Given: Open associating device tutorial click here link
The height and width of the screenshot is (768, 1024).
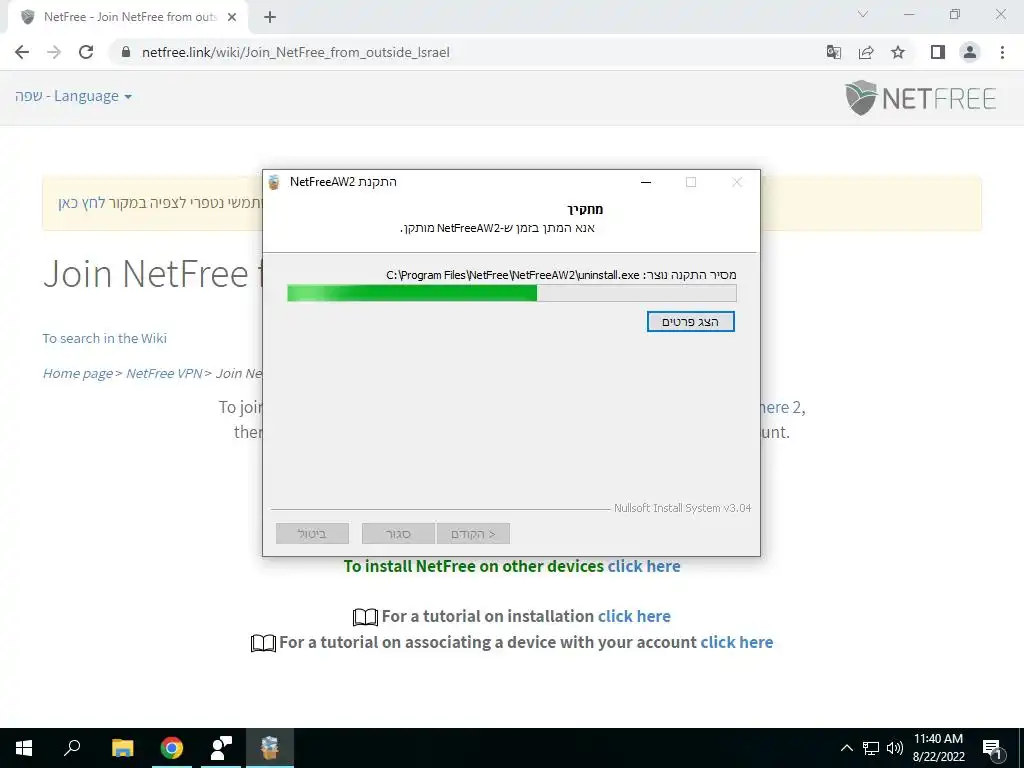Looking at the screenshot, I should 737,642.
